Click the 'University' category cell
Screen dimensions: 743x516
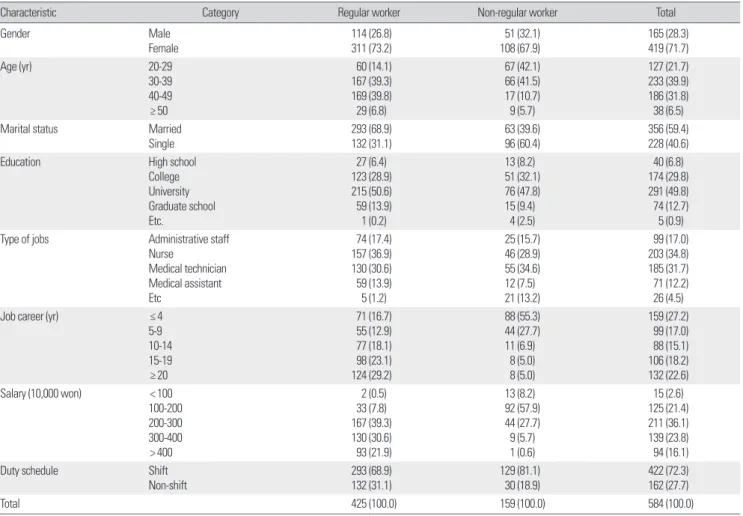click(169, 191)
